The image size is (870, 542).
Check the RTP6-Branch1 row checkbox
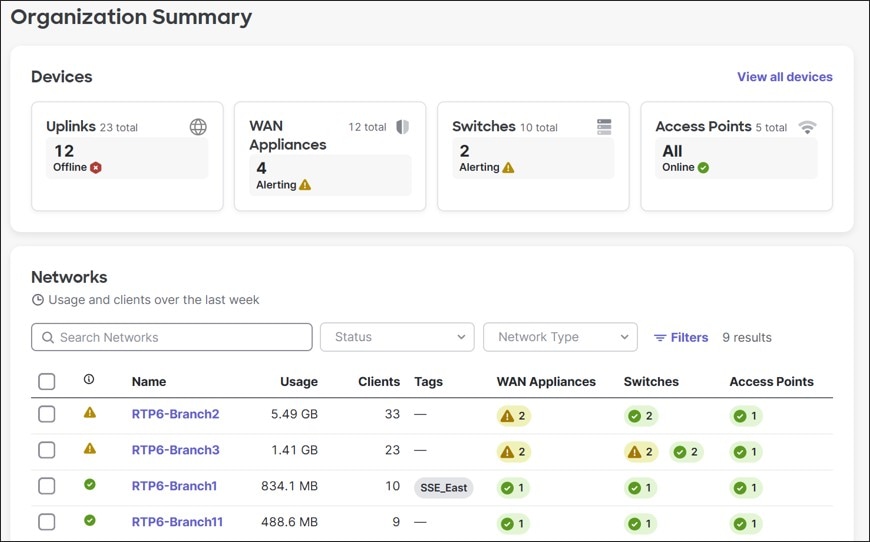click(47, 486)
